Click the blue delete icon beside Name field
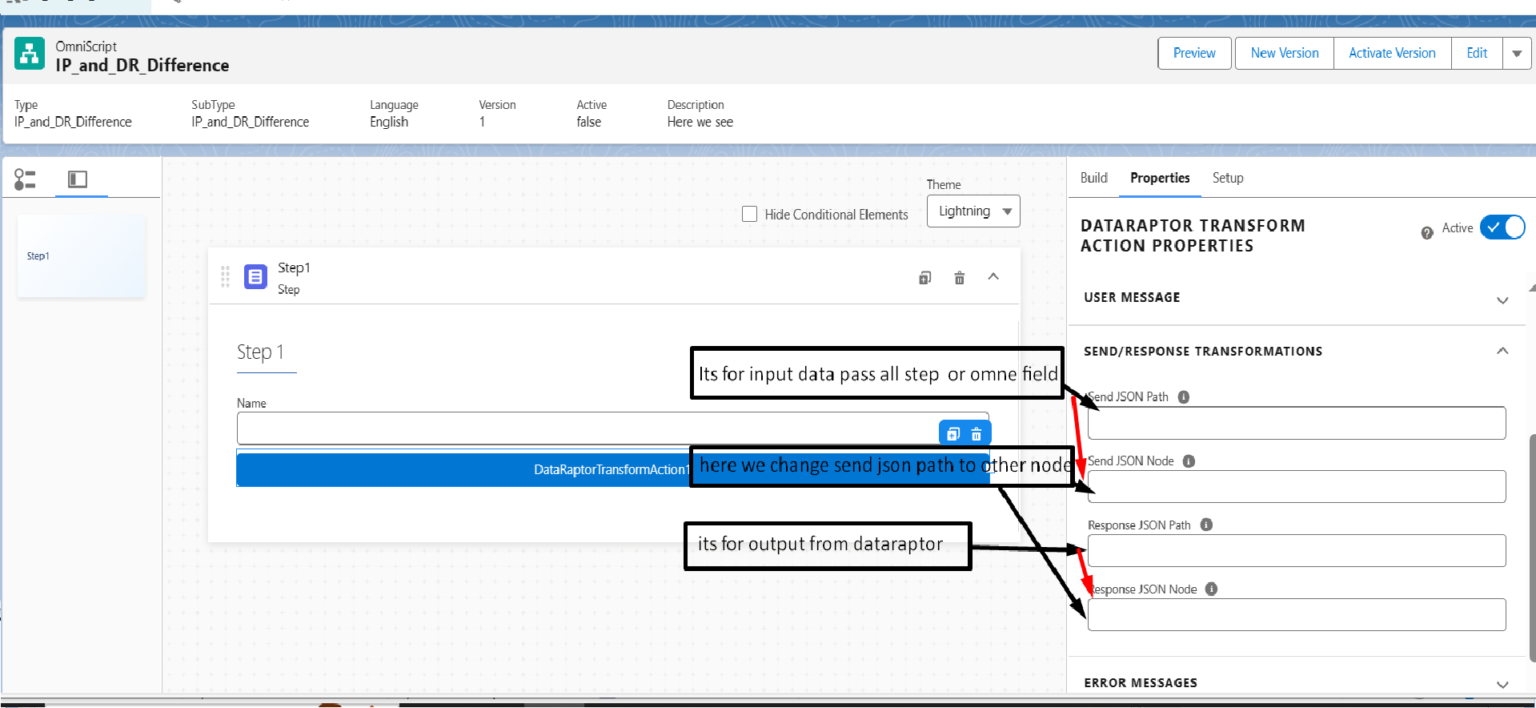Image resolution: width=1536 pixels, height=708 pixels. coord(978,432)
